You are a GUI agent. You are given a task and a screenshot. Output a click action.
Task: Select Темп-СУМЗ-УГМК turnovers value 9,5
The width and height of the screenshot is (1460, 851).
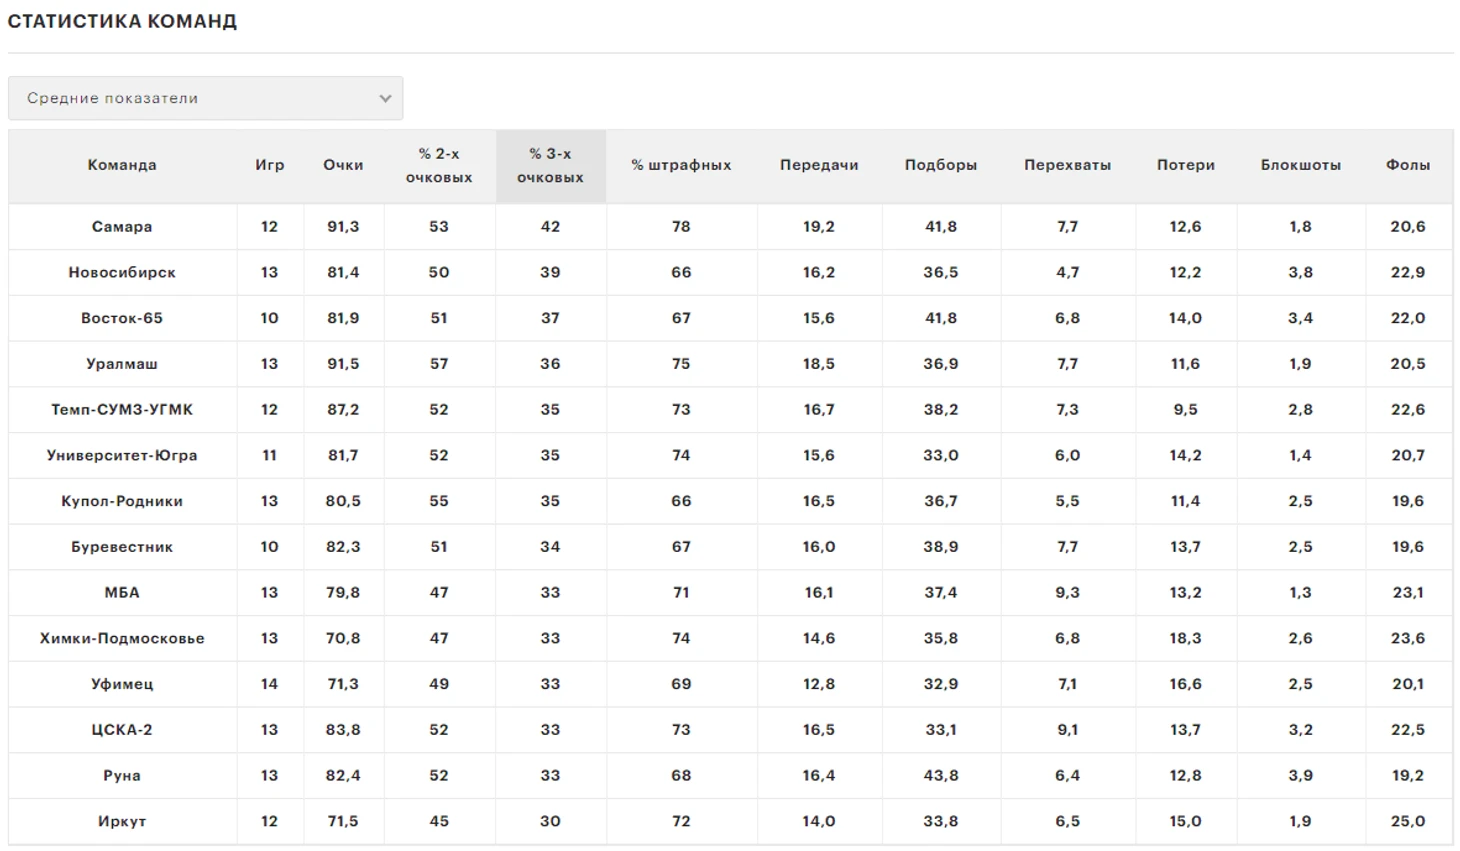(x=1186, y=410)
